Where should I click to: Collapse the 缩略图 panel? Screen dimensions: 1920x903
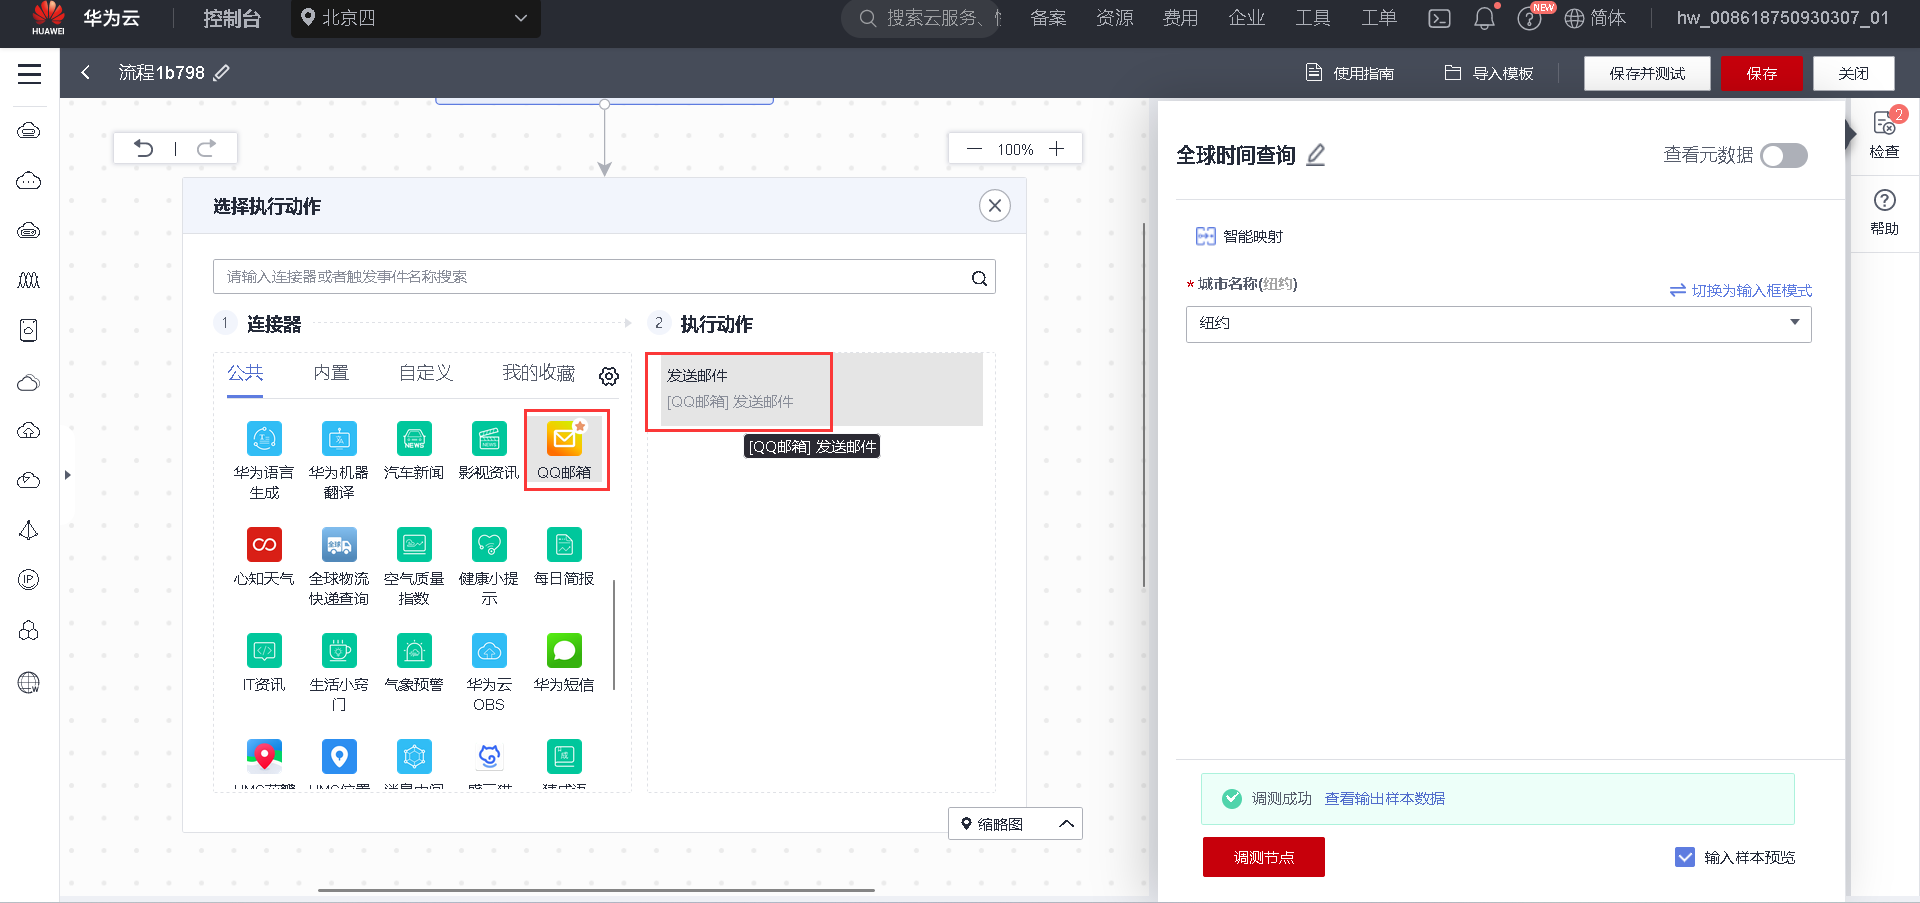point(1065,823)
